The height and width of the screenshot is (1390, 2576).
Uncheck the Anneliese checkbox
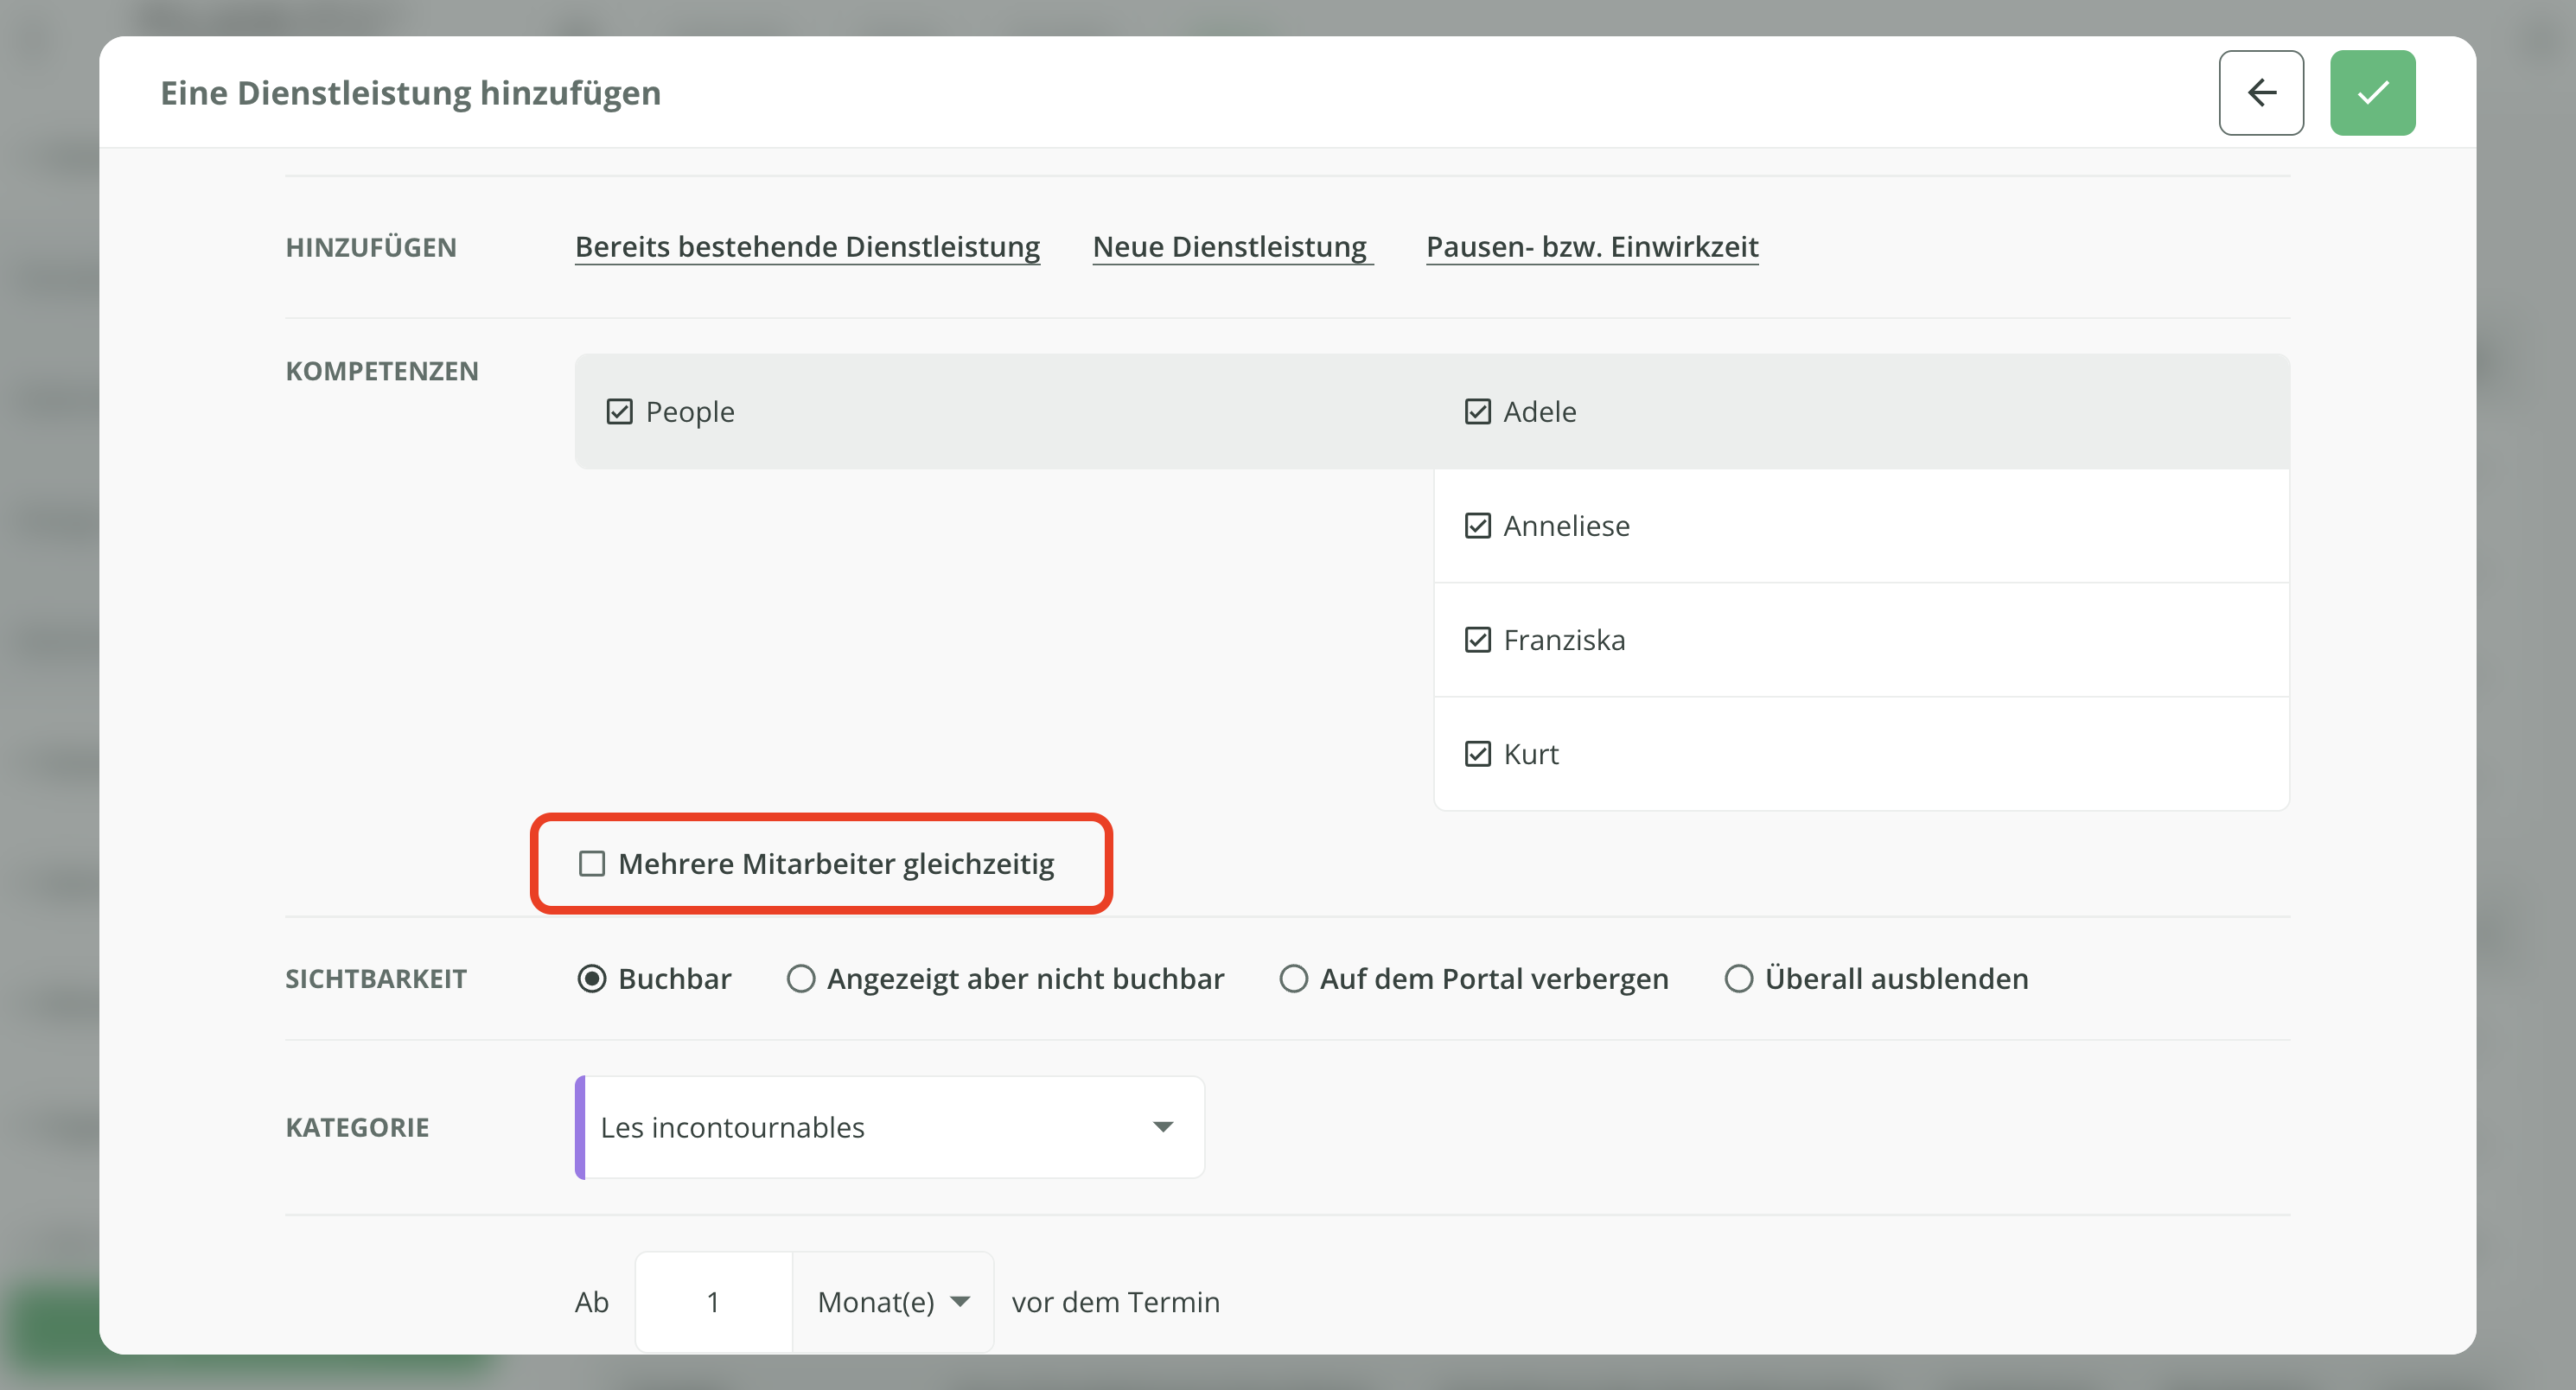click(1477, 526)
